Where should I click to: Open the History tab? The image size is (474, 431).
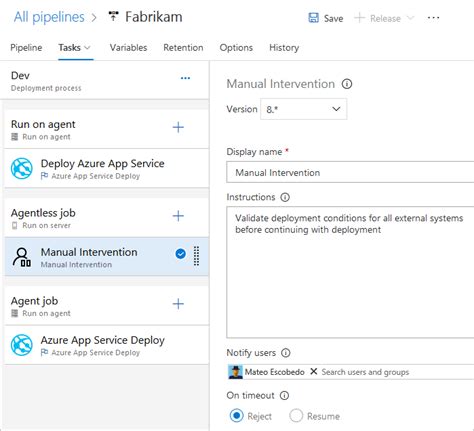(284, 48)
